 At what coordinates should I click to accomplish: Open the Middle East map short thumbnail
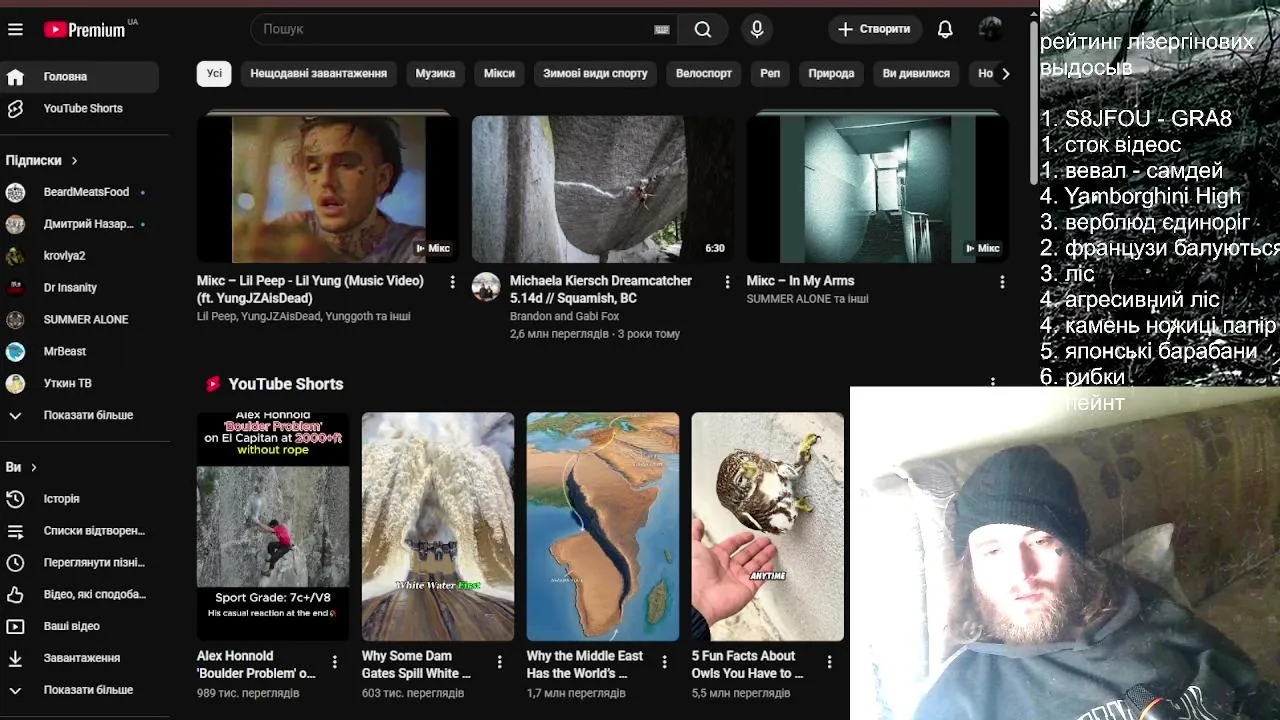[x=603, y=526]
